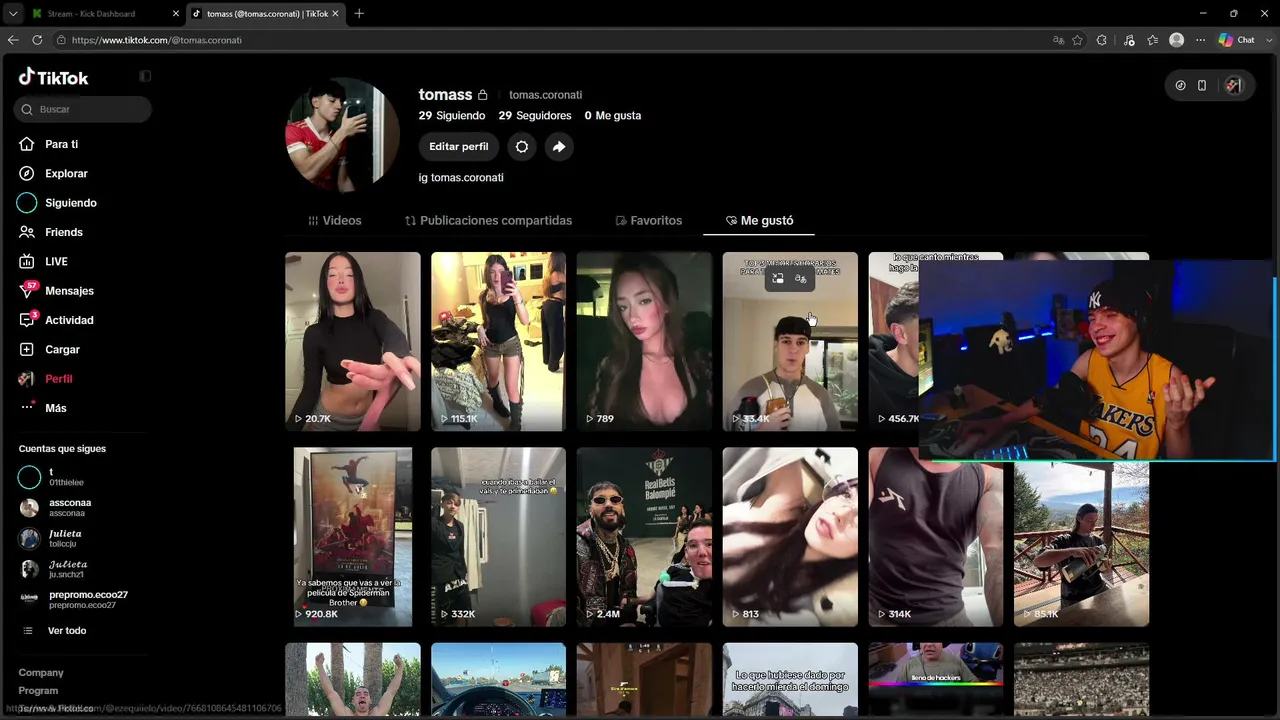The image size is (1280, 720).
Task: Open the Más options menu
Action: pyautogui.click(x=55, y=408)
